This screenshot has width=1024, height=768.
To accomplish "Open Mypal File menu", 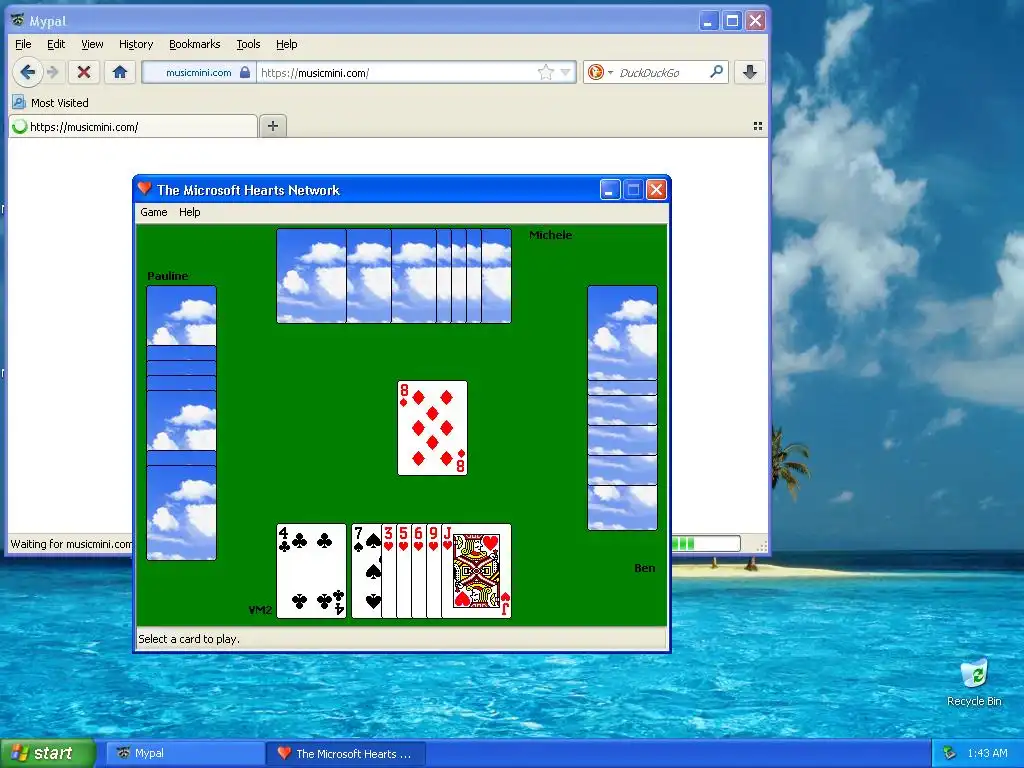I will pyautogui.click(x=23, y=44).
